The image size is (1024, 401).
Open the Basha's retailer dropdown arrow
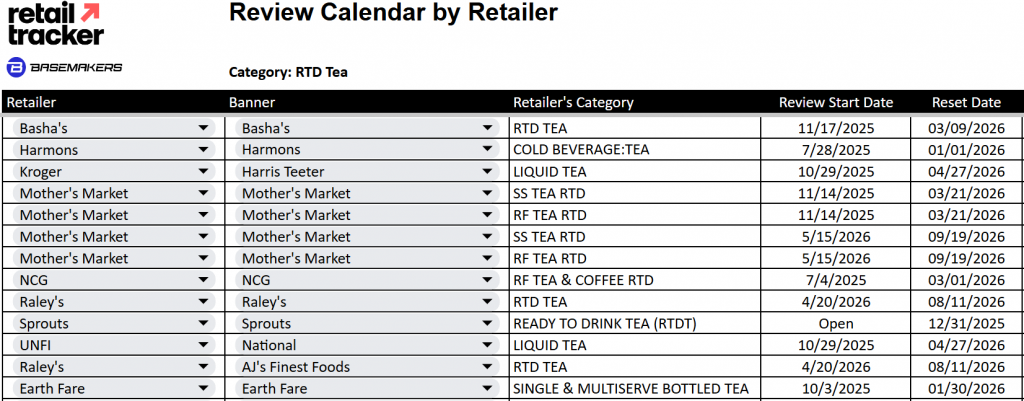204,128
